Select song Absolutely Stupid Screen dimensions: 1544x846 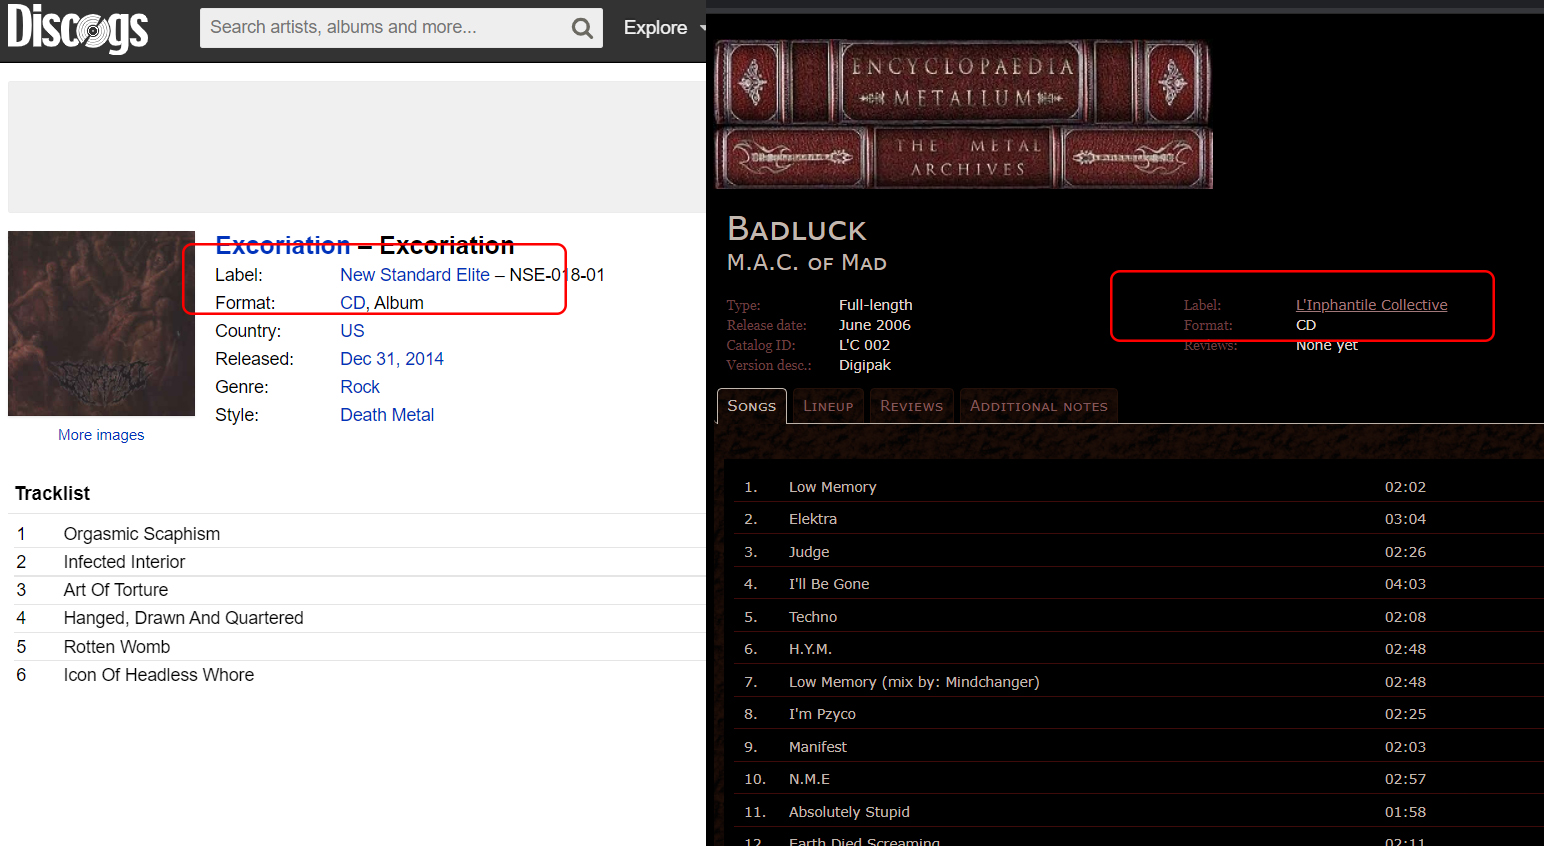point(849,812)
